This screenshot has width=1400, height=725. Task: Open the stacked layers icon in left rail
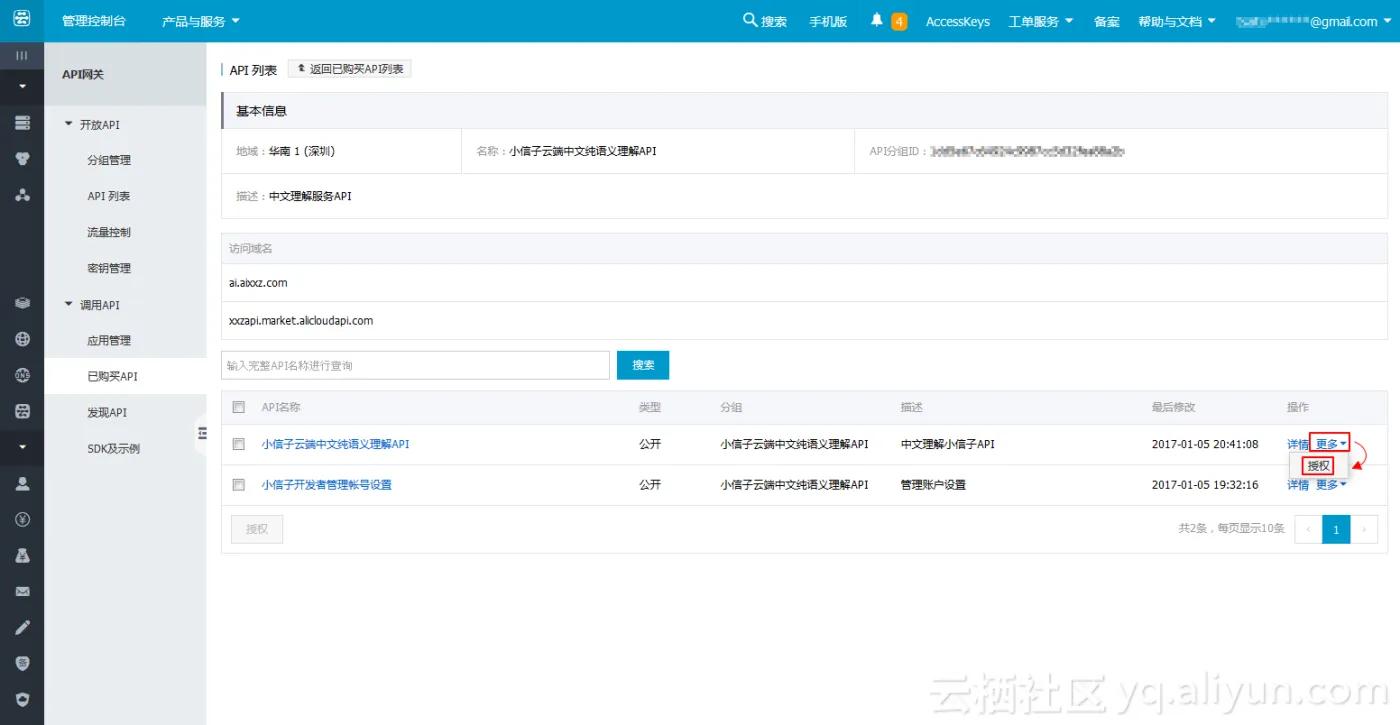point(22,302)
